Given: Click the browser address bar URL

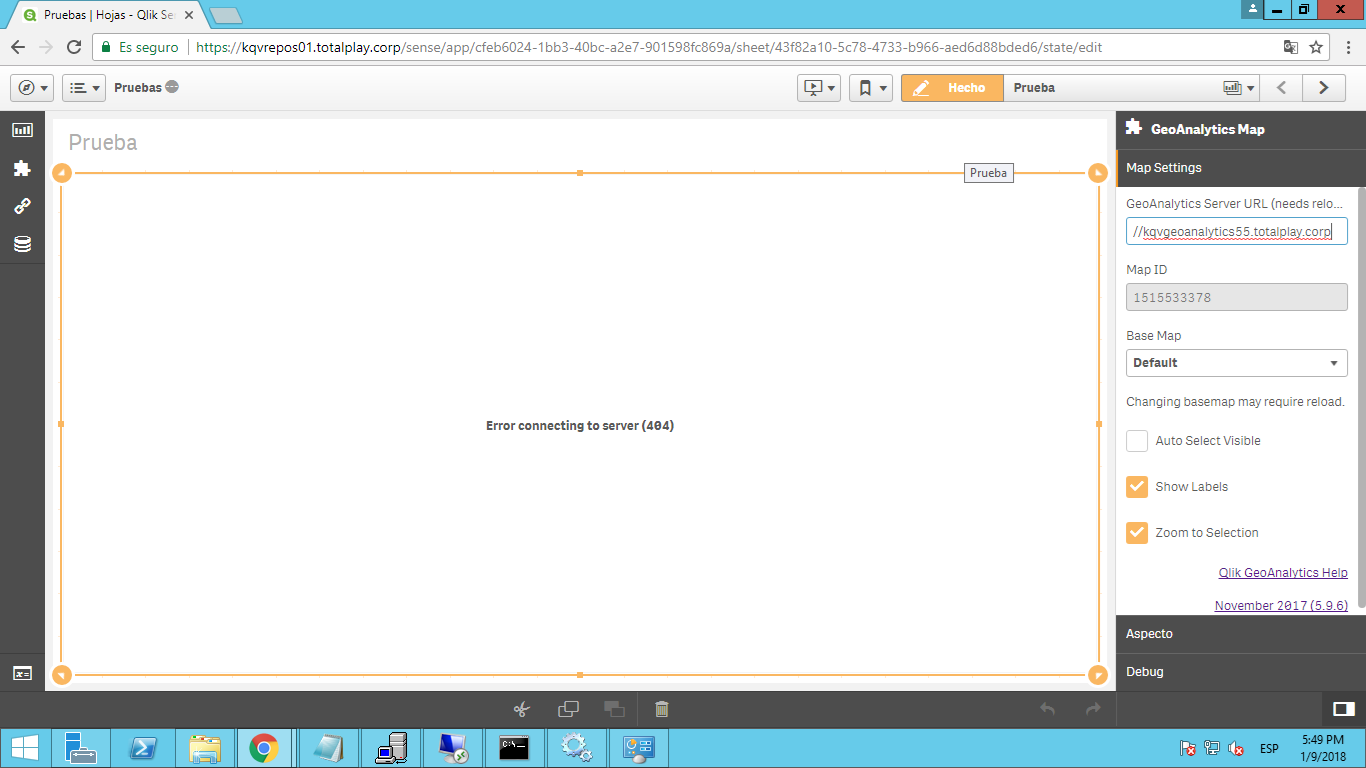Looking at the screenshot, I should click(x=650, y=47).
